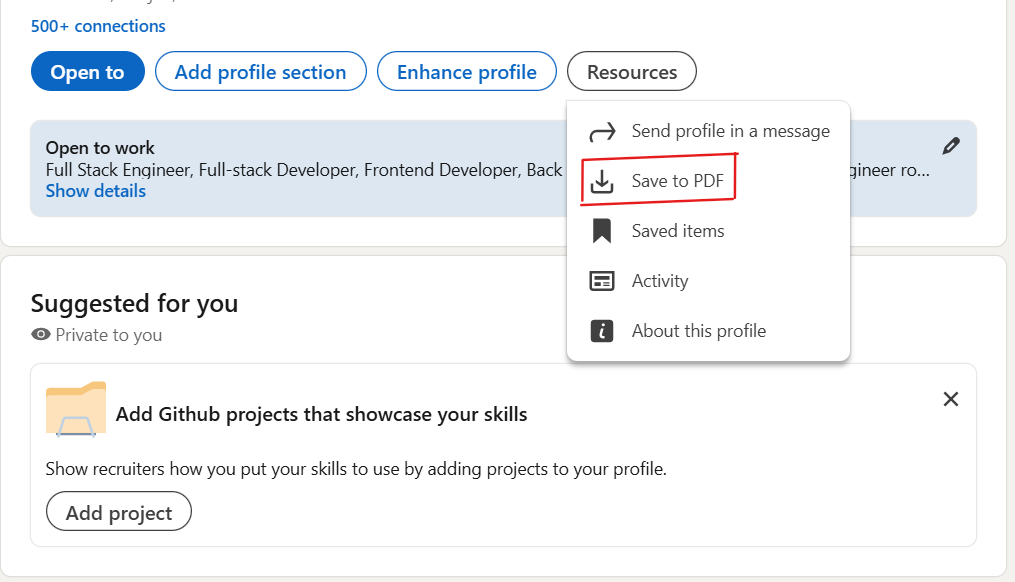Click the info icon beside About this profile

click(x=602, y=330)
